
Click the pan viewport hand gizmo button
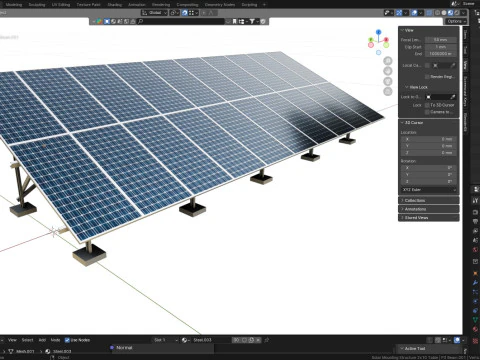388,71
